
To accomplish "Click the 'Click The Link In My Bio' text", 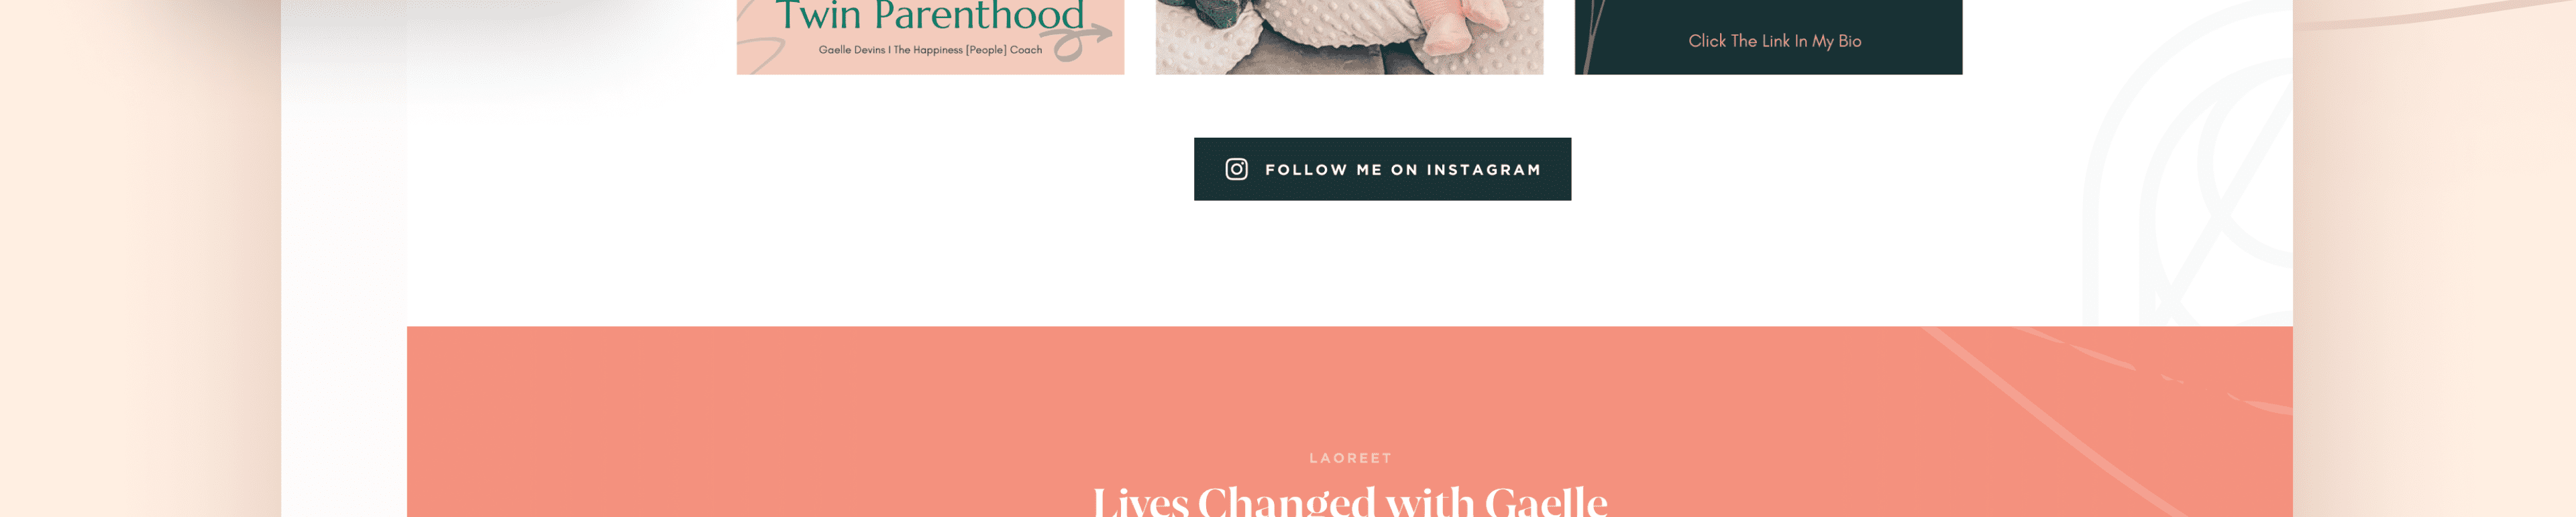I will pos(1774,41).
